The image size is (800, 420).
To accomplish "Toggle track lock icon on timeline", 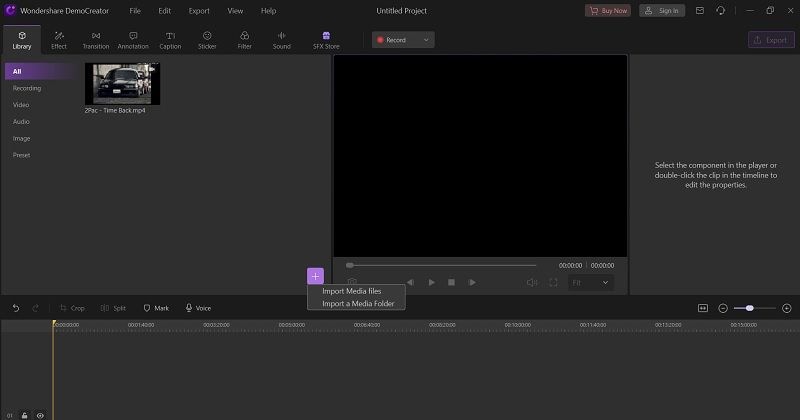I will point(24,415).
